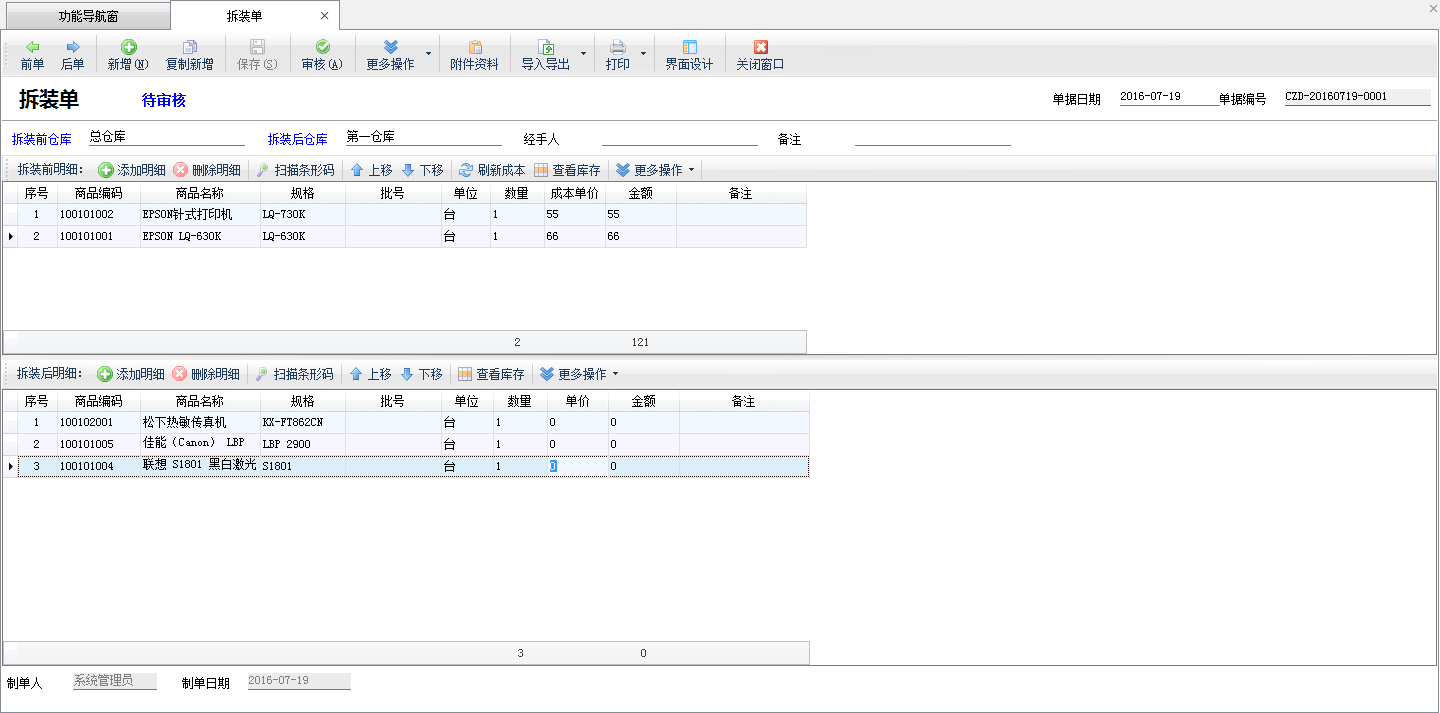The width and height of the screenshot is (1440, 713).
Task: Close the 拆装单 tab
Action: (324, 16)
